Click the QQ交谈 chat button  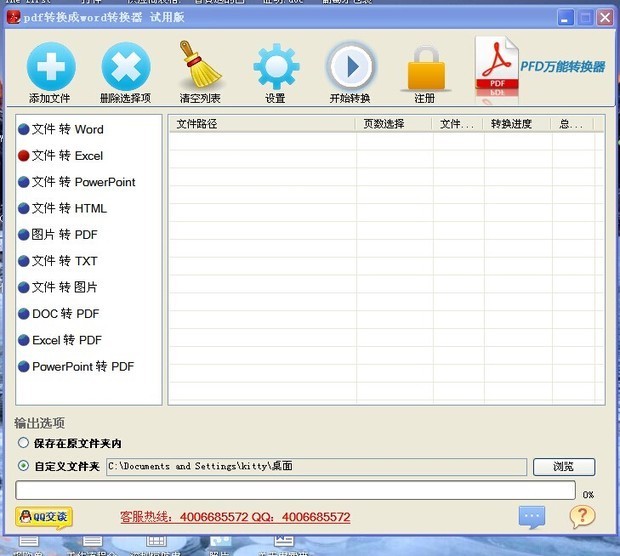point(44,517)
